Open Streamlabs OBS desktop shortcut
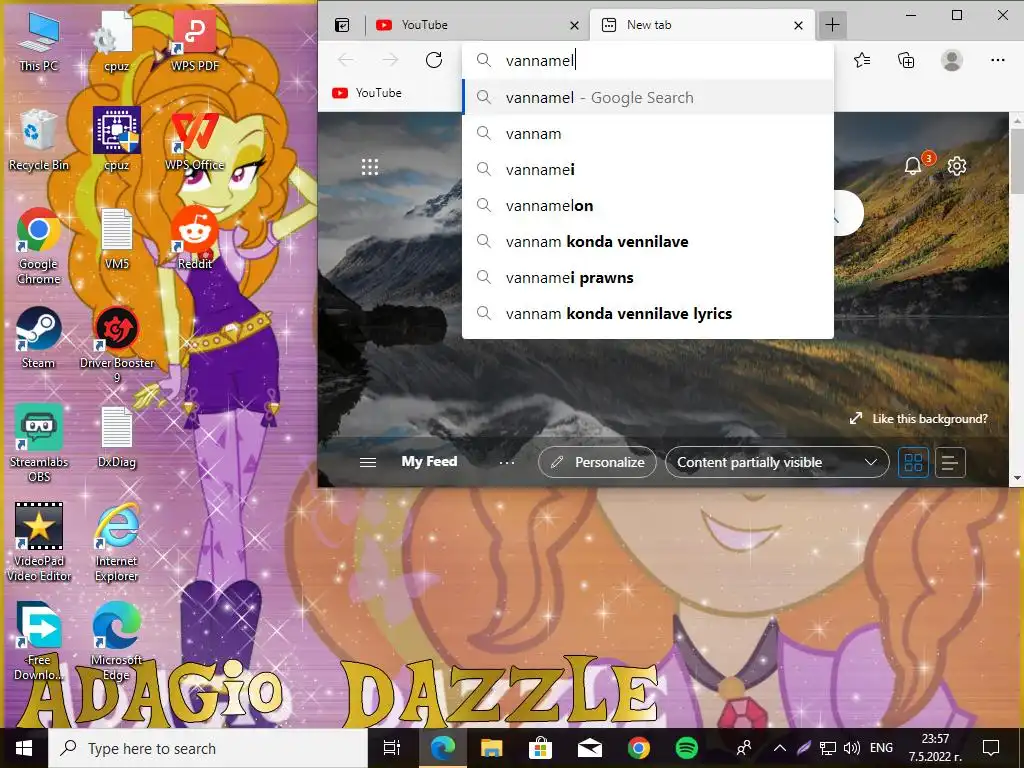Screen dimensions: 1024x768 pos(39,443)
